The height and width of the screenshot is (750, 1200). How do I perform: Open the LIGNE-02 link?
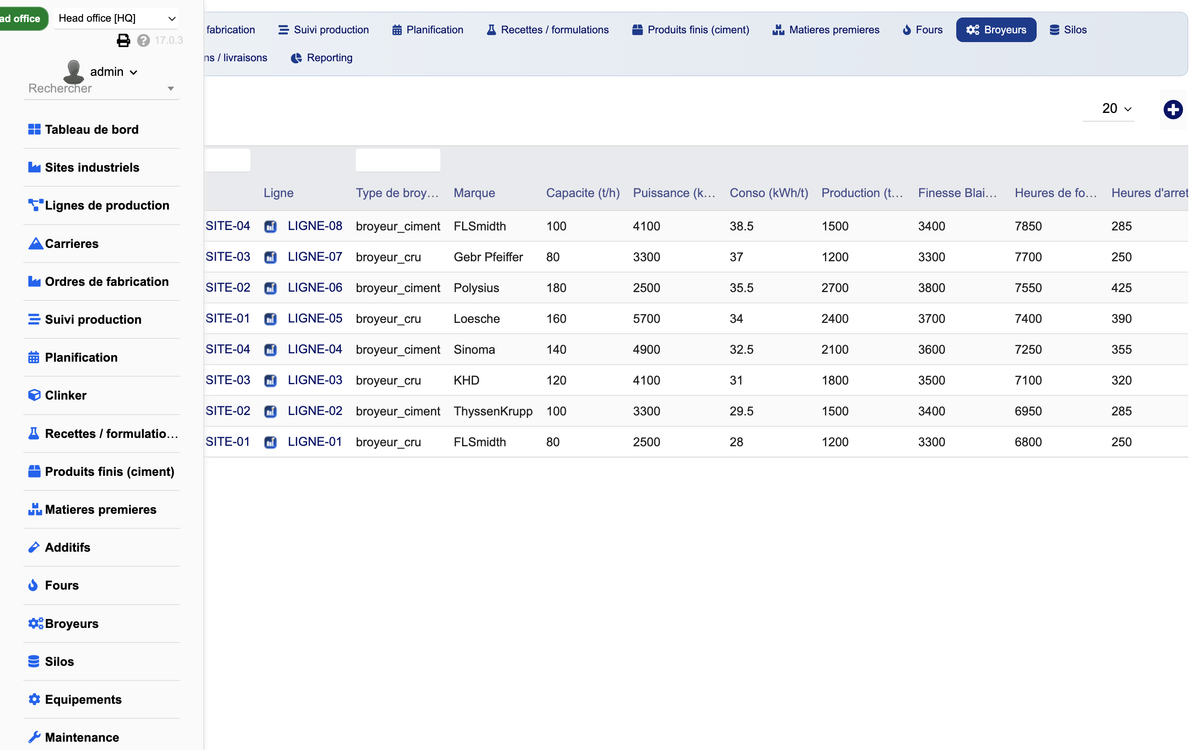pos(315,411)
